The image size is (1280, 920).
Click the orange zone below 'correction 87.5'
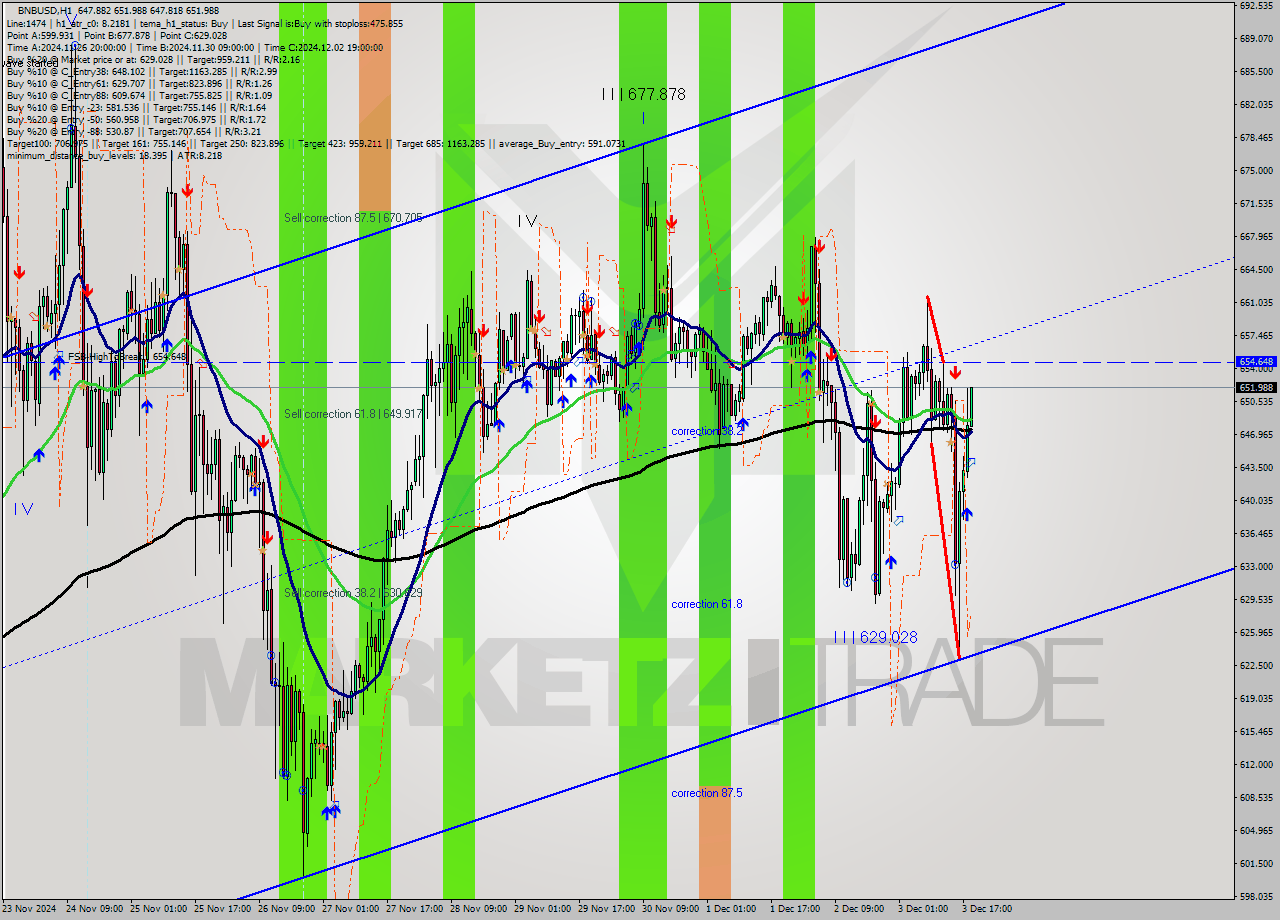tap(715, 842)
